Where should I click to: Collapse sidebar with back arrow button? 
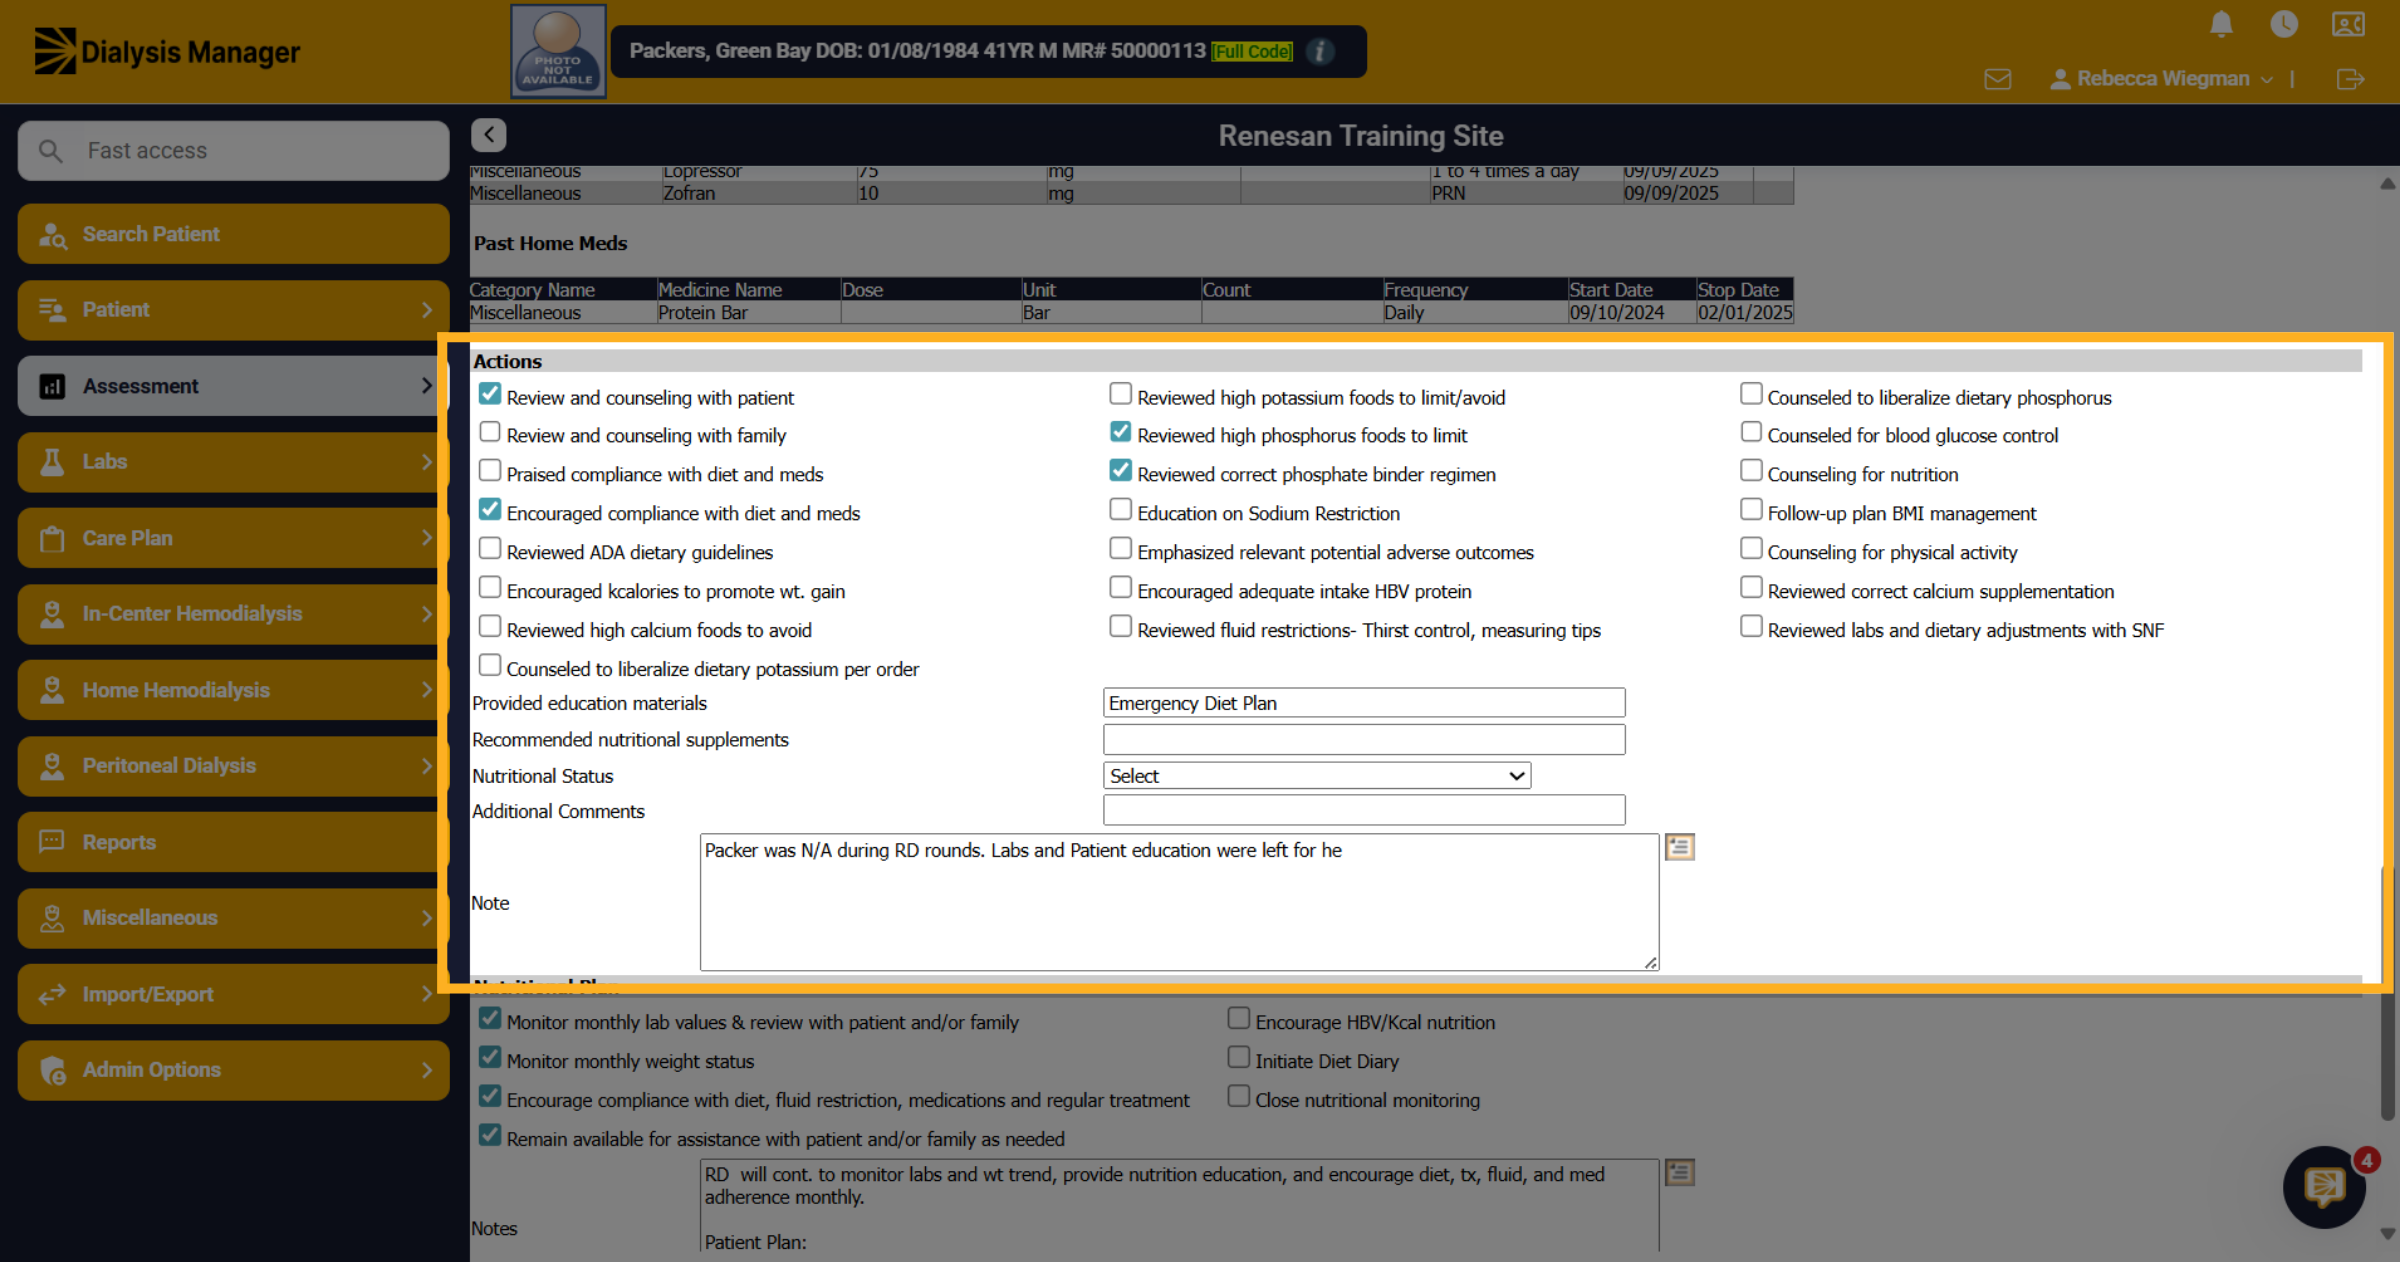coord(489,135)
